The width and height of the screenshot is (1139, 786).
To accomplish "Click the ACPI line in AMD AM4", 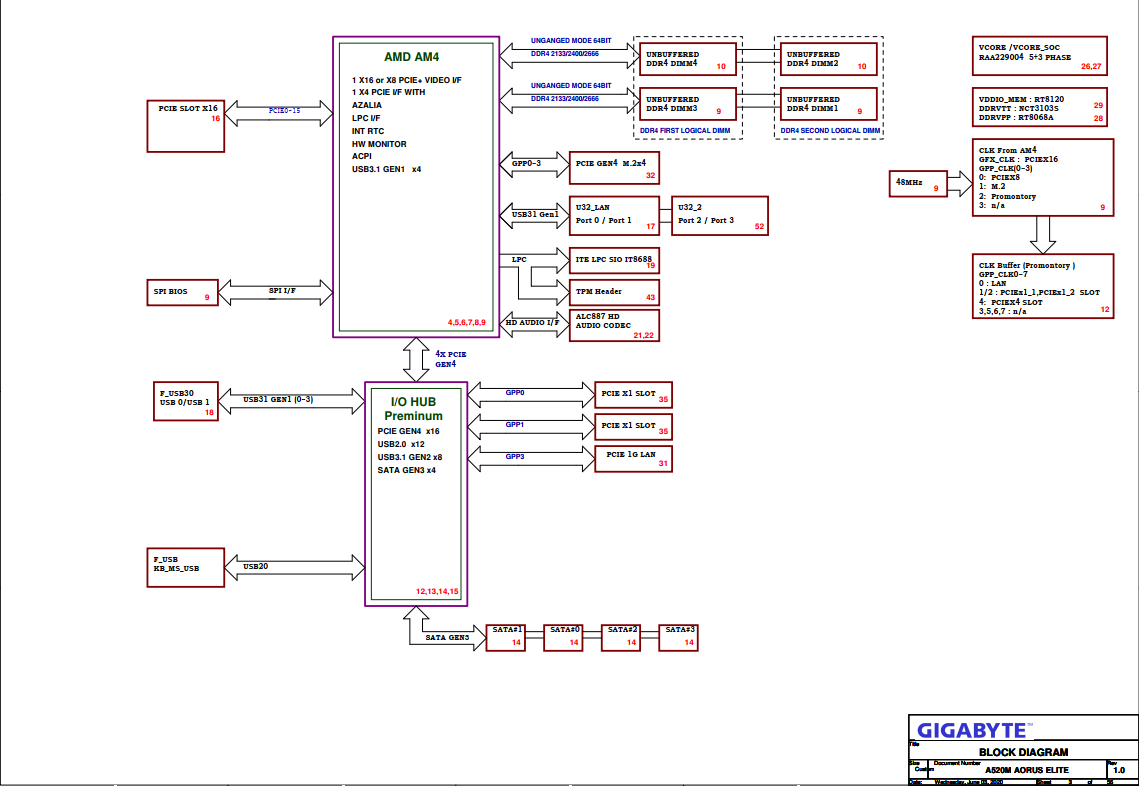I will pos(362,156).
